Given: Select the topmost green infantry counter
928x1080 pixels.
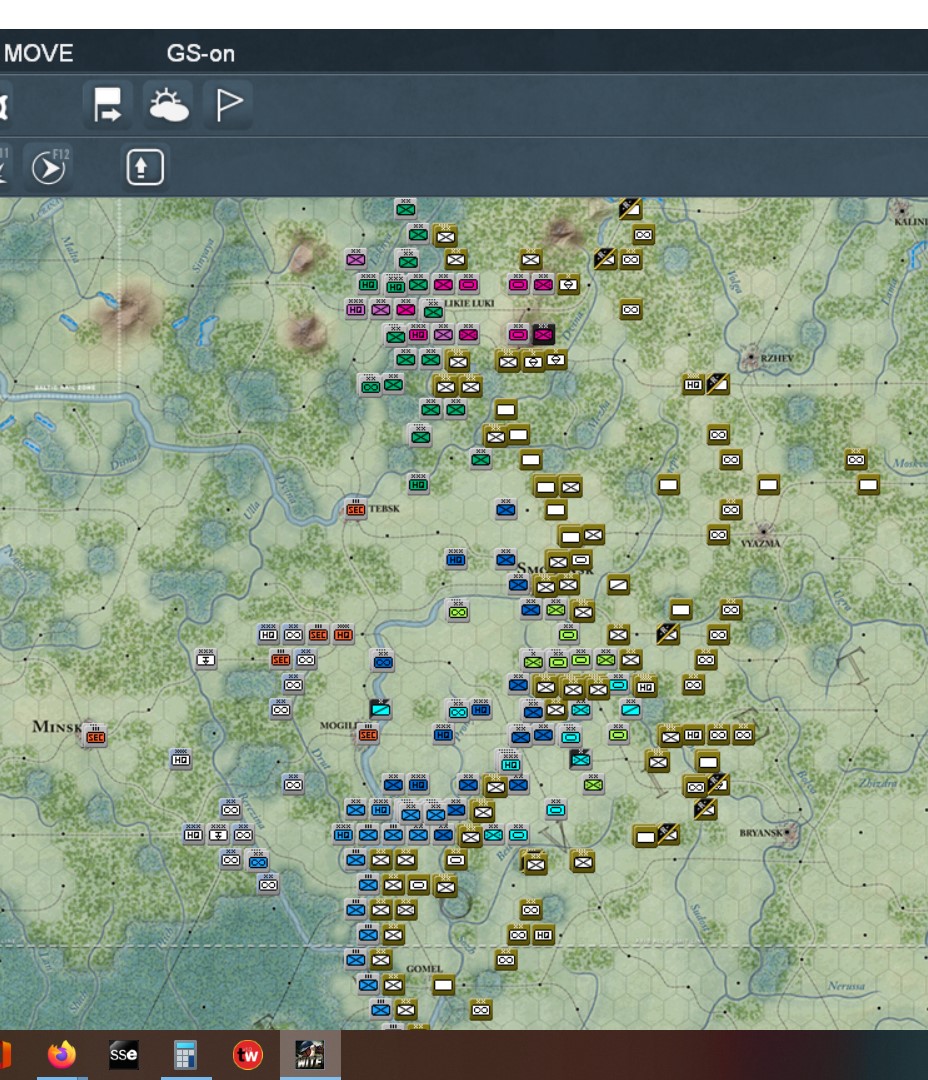Looking at the screenshot, I should tap(405, 209).
